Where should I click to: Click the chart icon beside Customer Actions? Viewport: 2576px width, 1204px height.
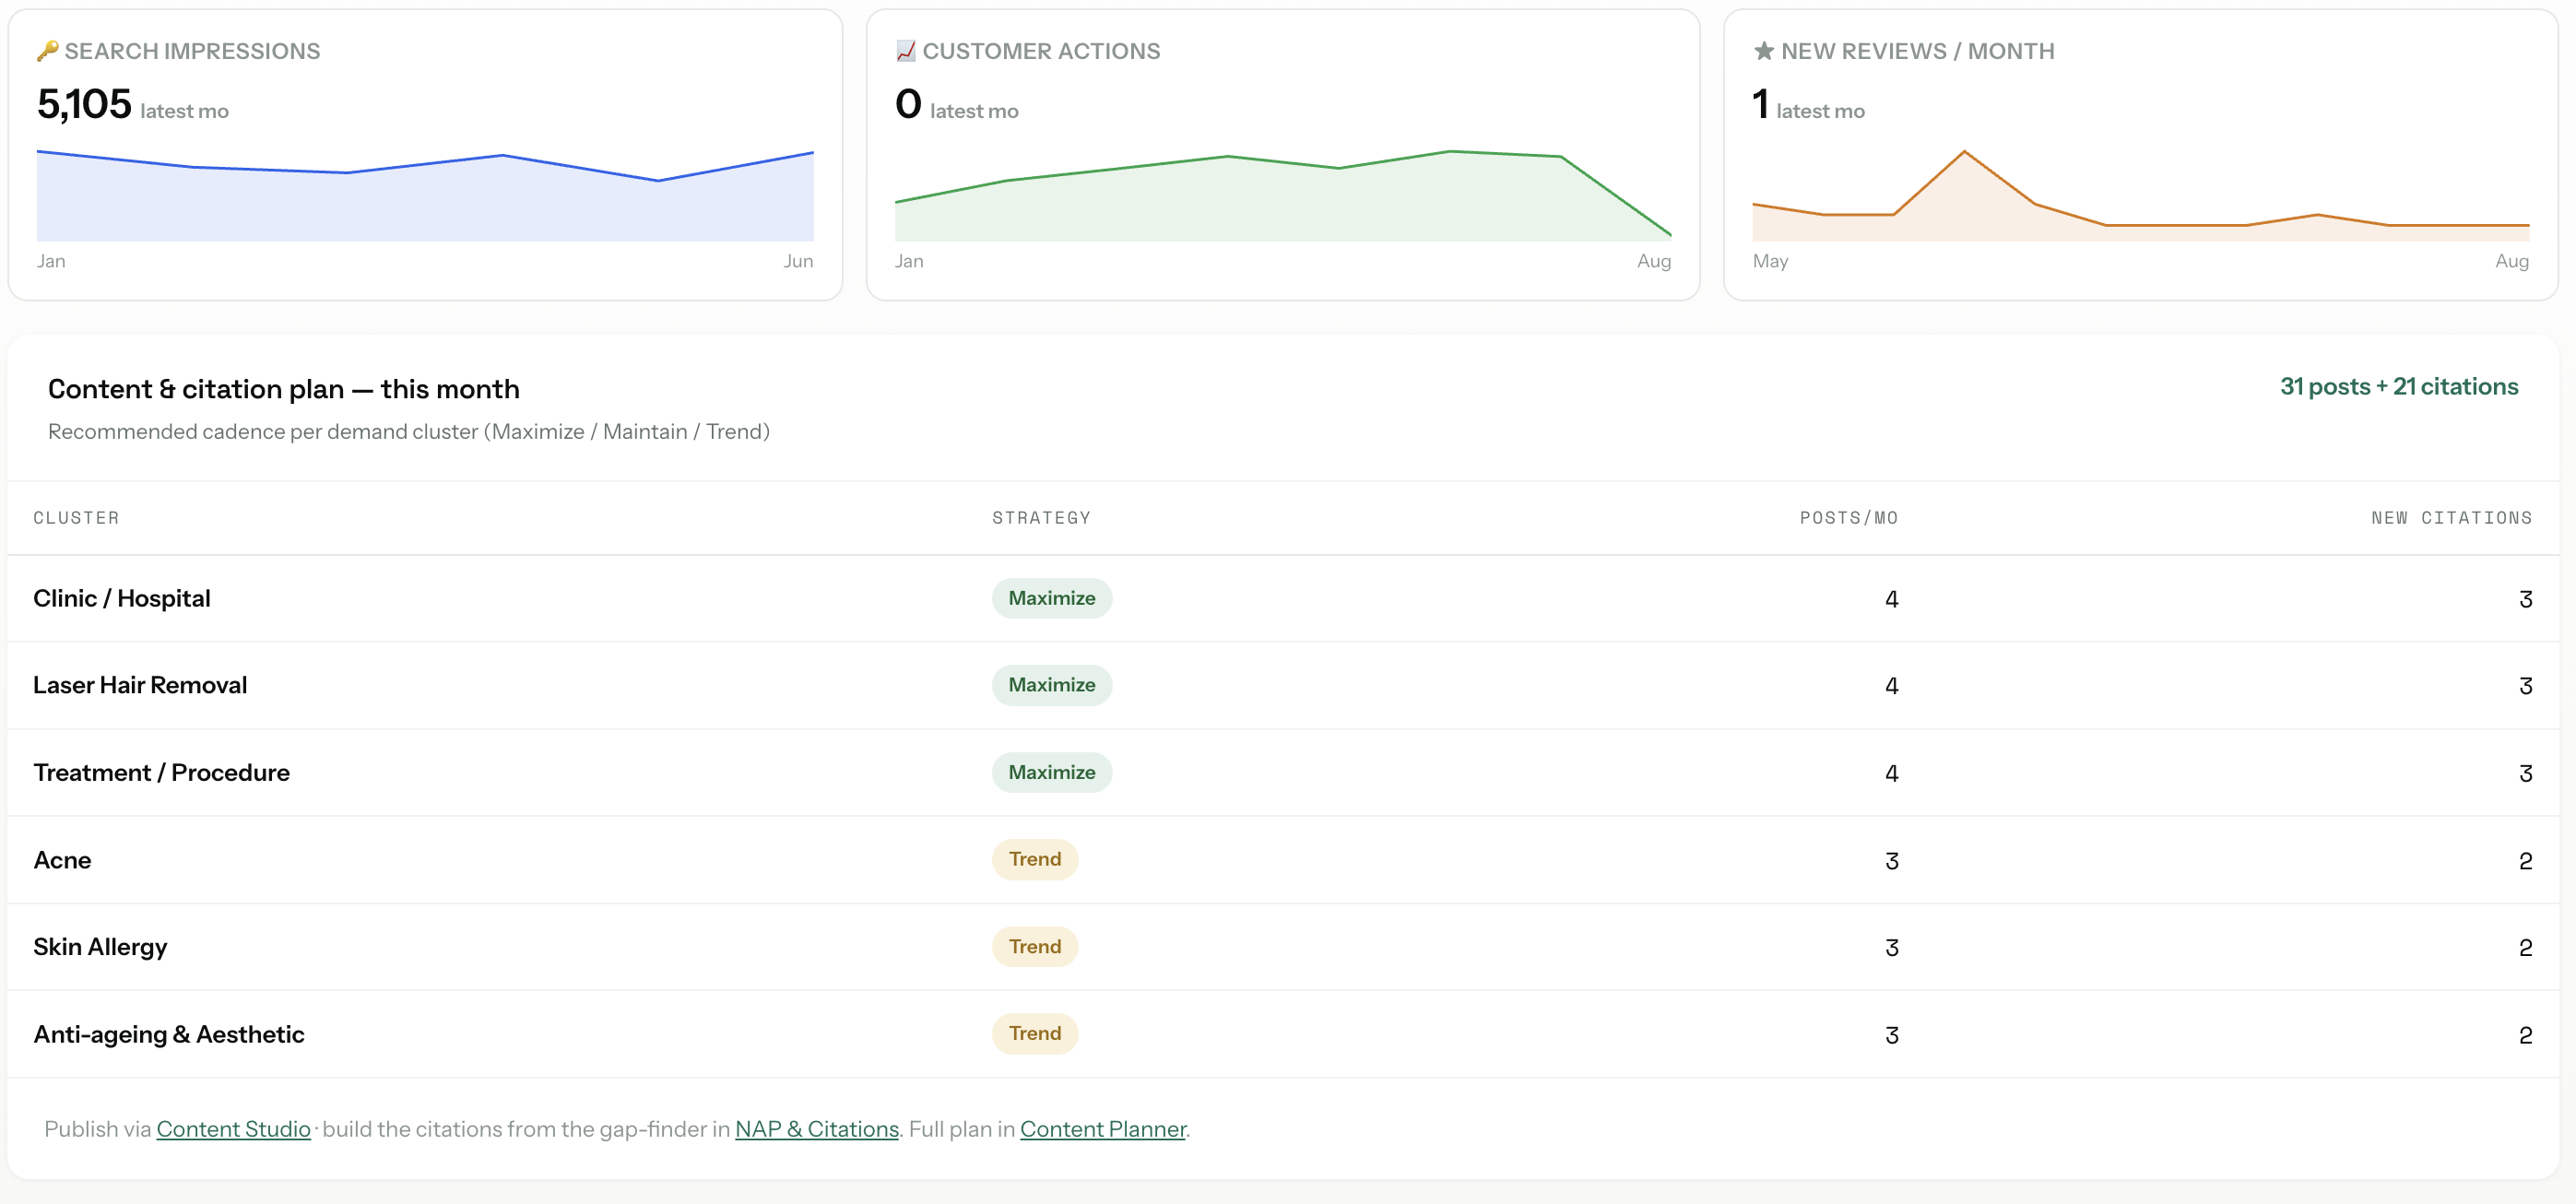tap(906, 51)
